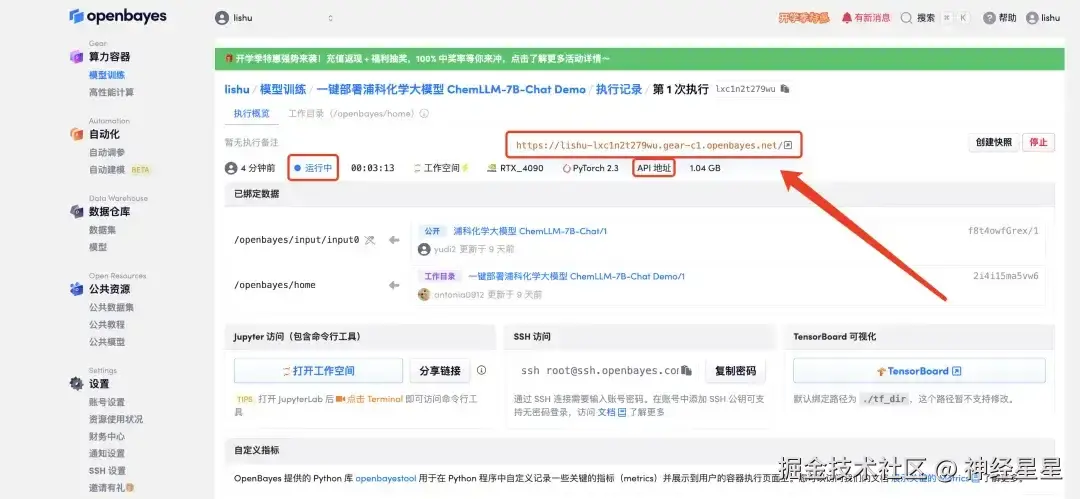The height and width of the screenshot is (499, 1080).
Task: Click the RTX_4090 GPU icon
Action: tap(491, 167)
